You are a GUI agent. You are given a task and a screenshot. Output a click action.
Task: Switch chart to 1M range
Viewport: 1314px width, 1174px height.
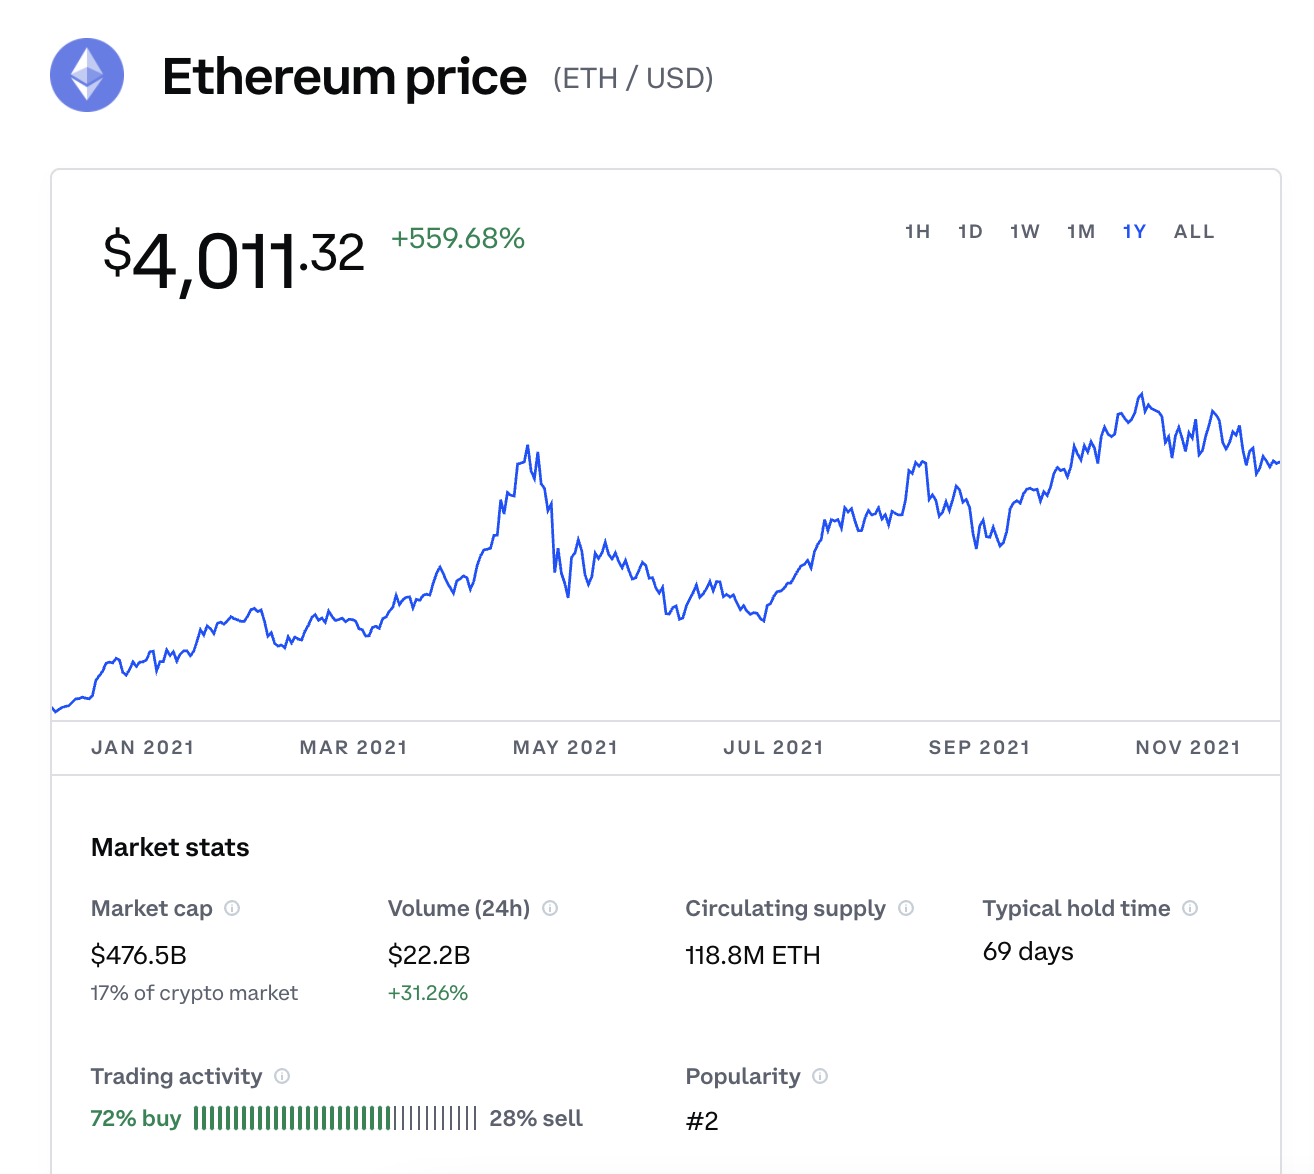pos(1081,232)
